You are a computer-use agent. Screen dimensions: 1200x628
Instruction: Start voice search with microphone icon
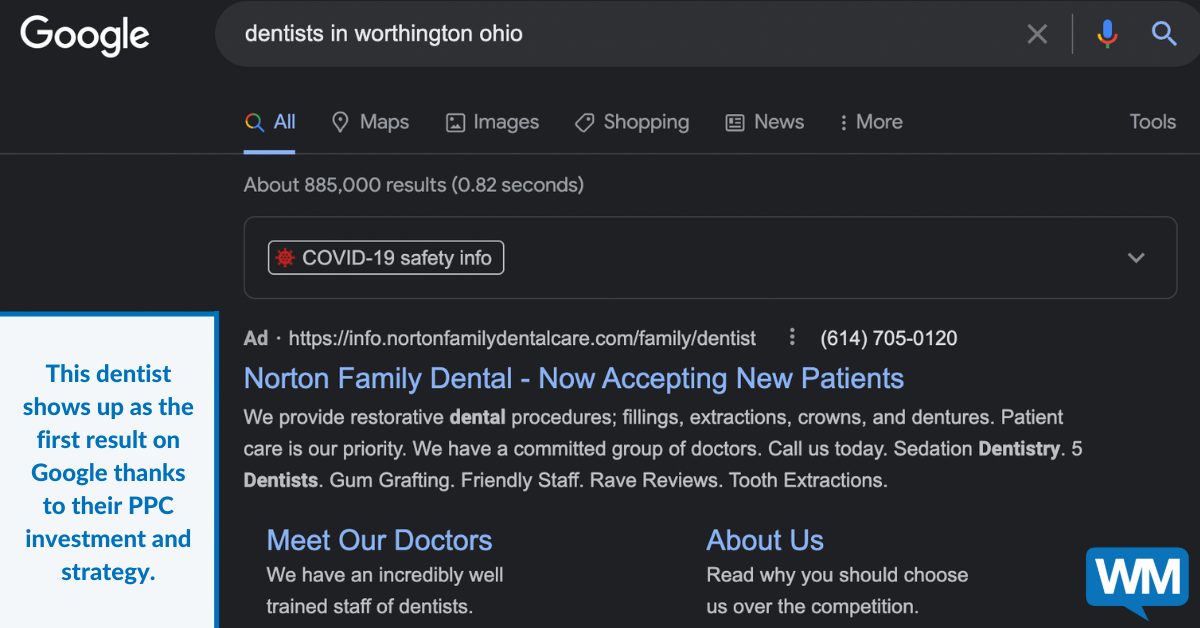1107,34
